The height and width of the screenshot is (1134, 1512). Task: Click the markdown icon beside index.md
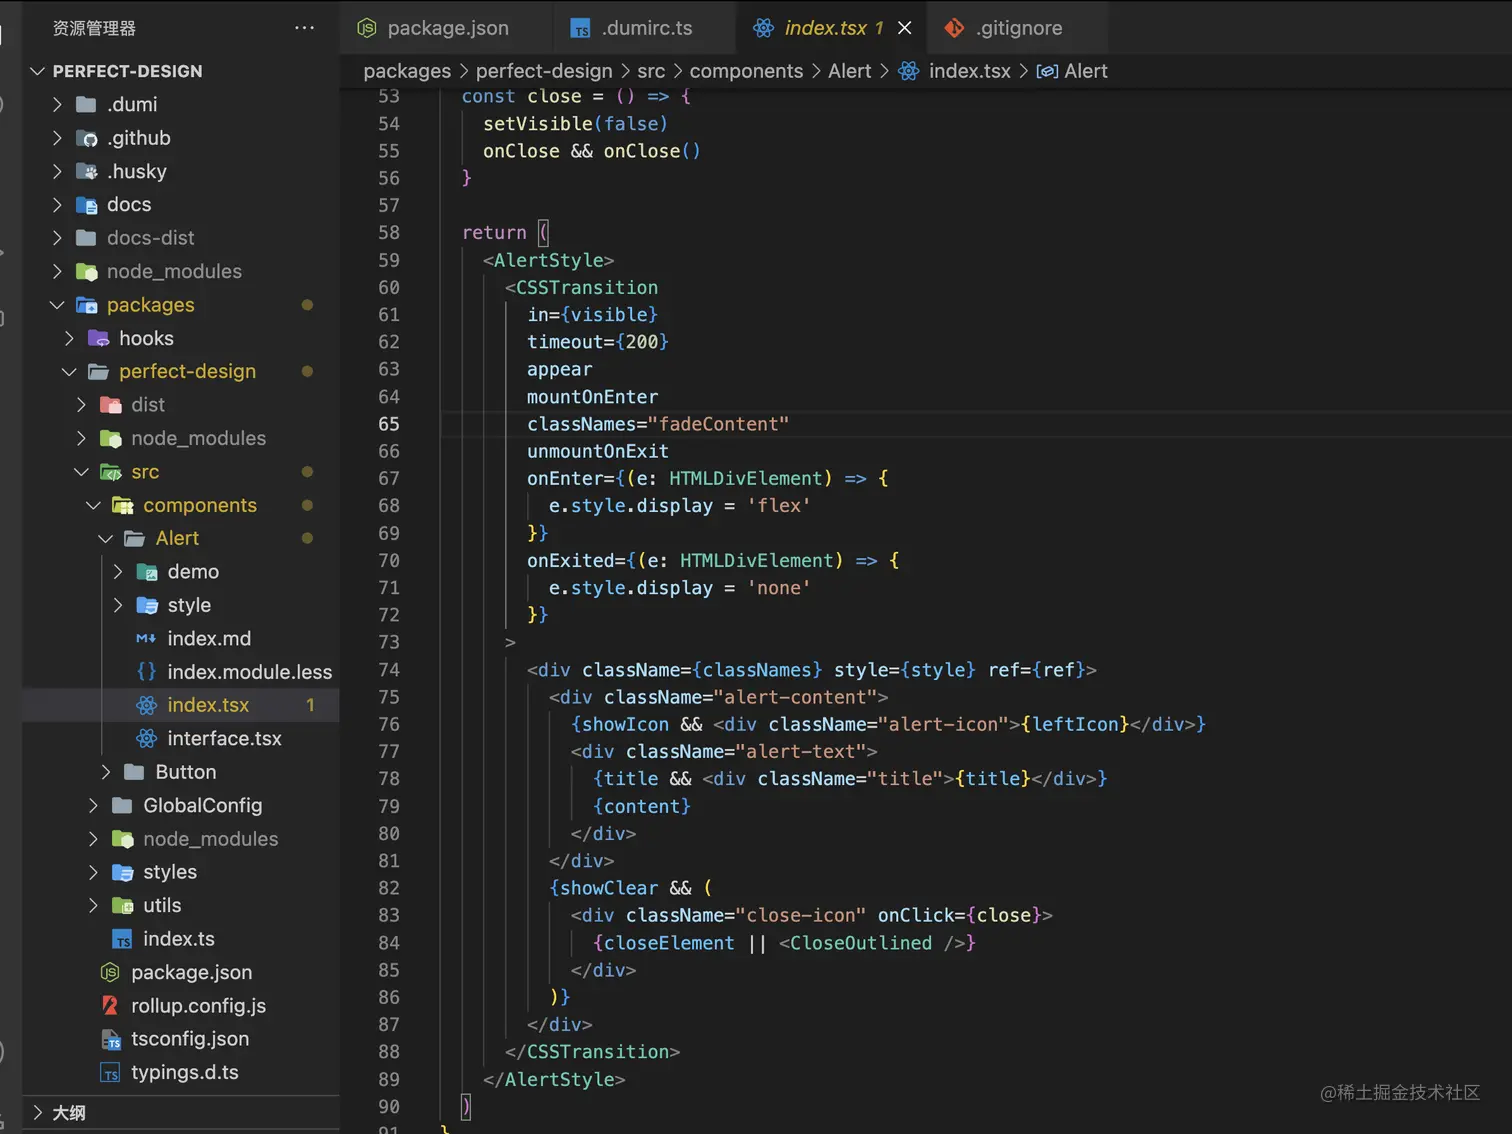(146, 639)
